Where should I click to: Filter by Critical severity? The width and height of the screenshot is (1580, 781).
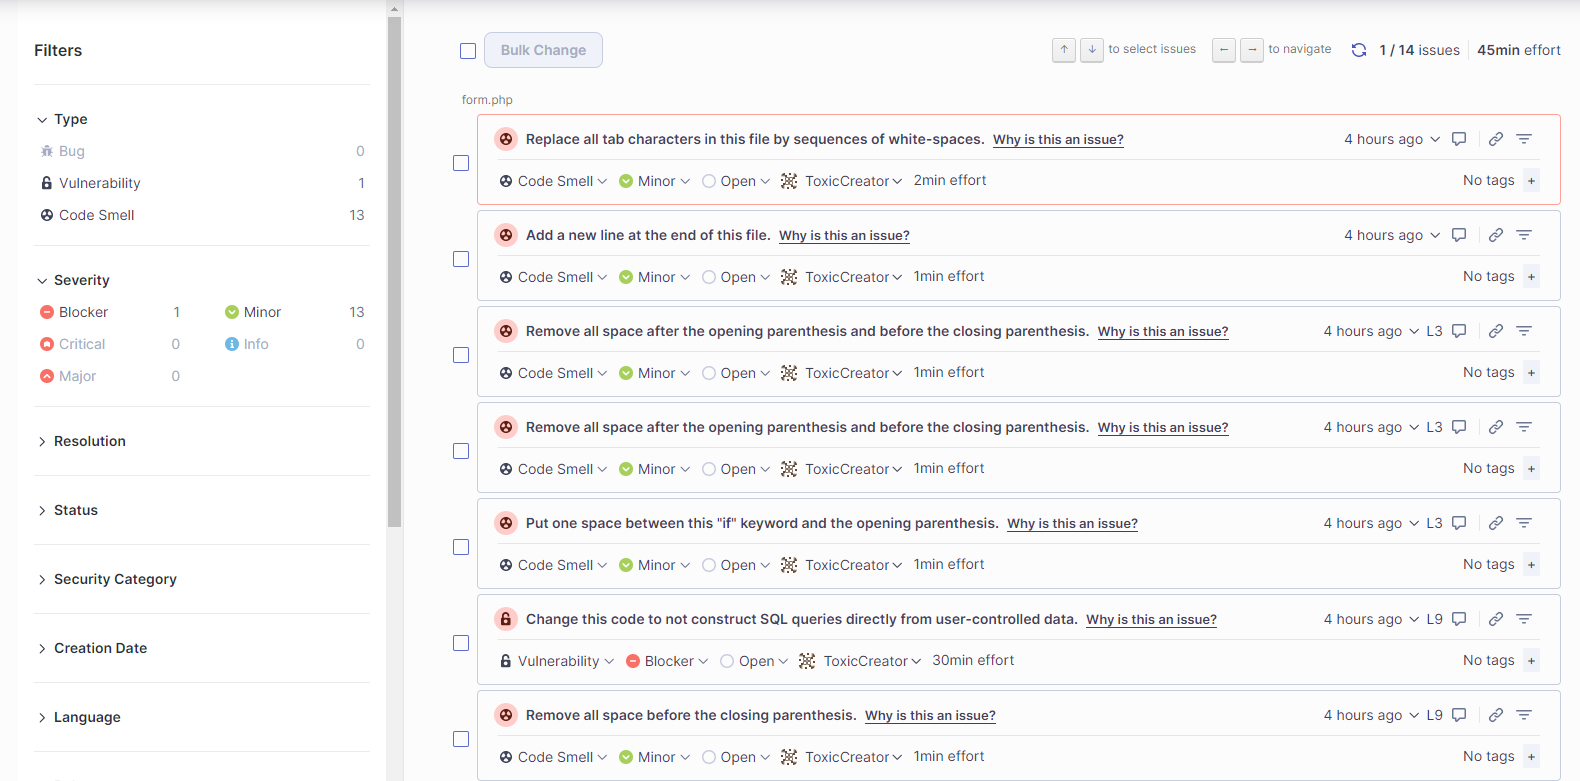(110, 344)
